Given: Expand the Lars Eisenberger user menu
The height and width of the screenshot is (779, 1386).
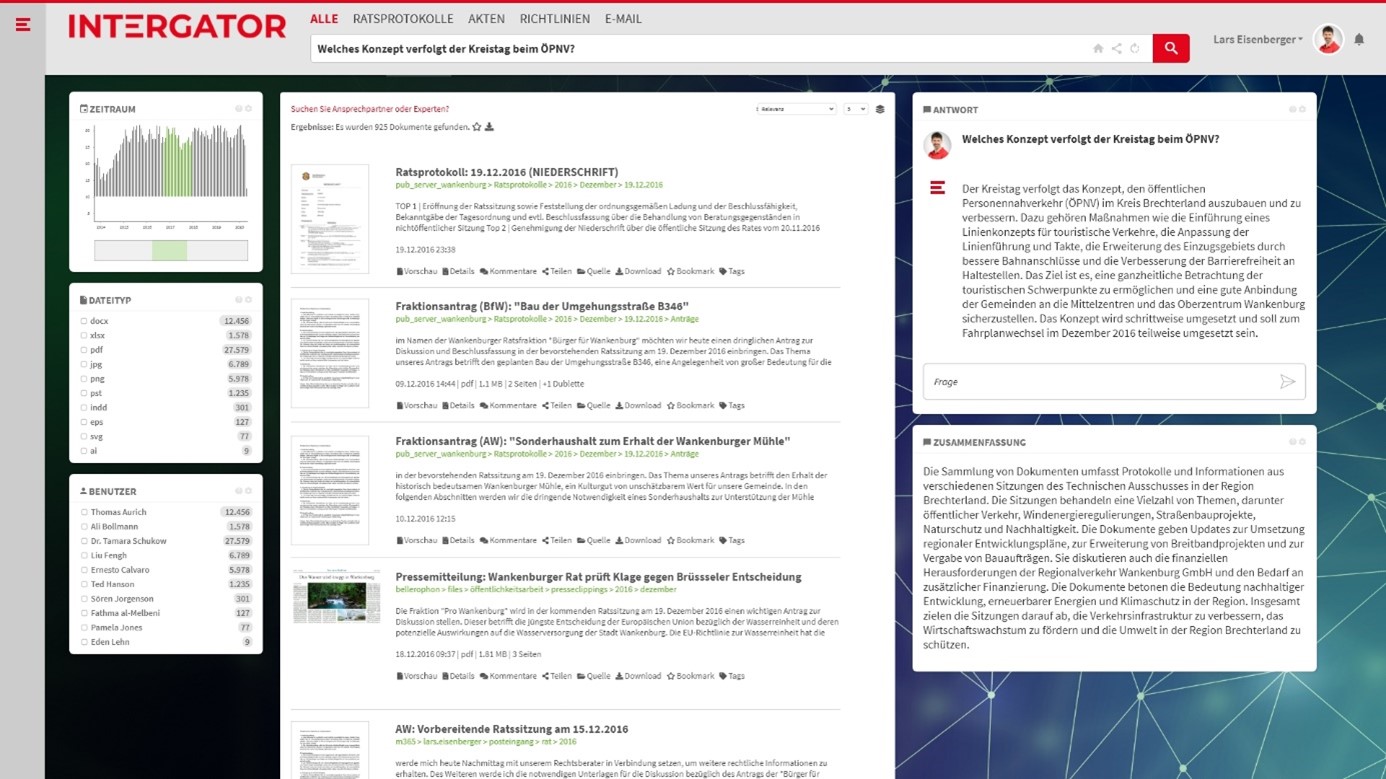Looking at the screenshot, I should (1258, 40).
